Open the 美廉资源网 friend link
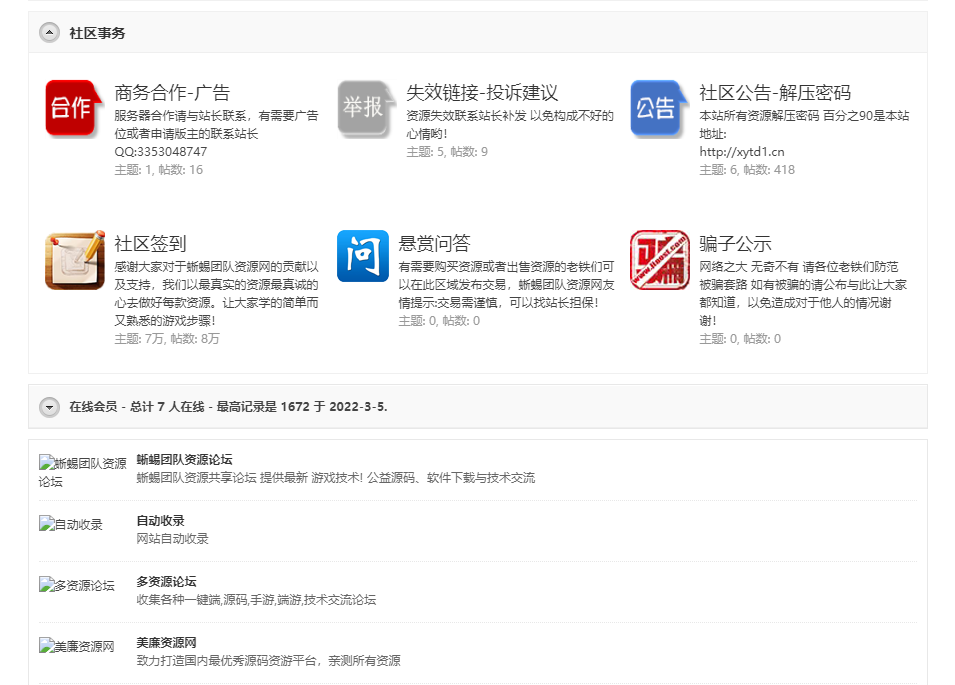The width and height of the screenshot is (955, 685). (166, 642)
